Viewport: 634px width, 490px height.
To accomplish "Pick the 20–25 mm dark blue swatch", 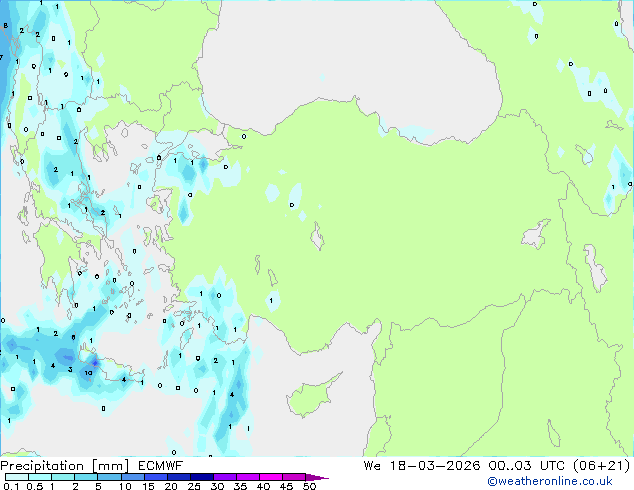I will (x=179, y=477).
